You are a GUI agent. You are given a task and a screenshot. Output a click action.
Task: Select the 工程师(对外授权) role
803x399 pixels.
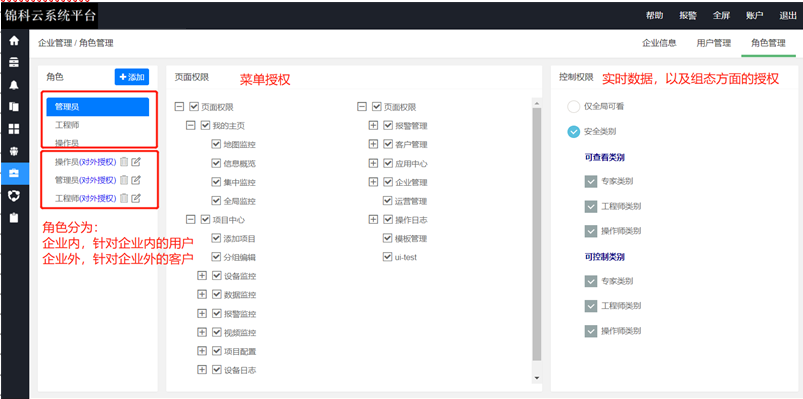pos(86,198)
